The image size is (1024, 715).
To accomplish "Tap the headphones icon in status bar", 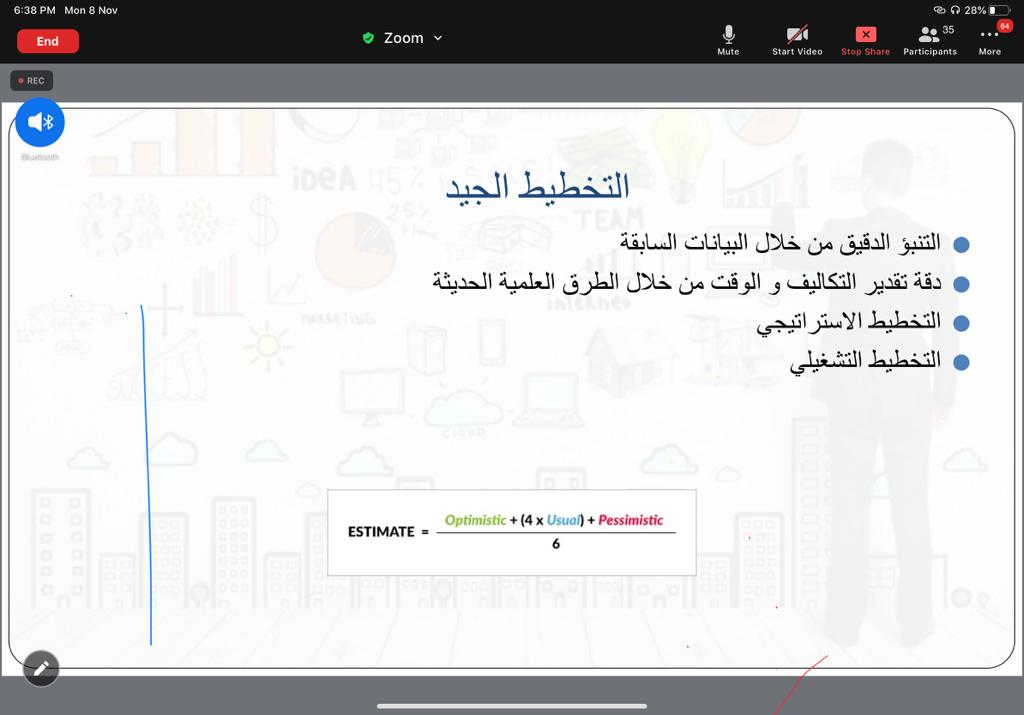I will coord(955,10).
